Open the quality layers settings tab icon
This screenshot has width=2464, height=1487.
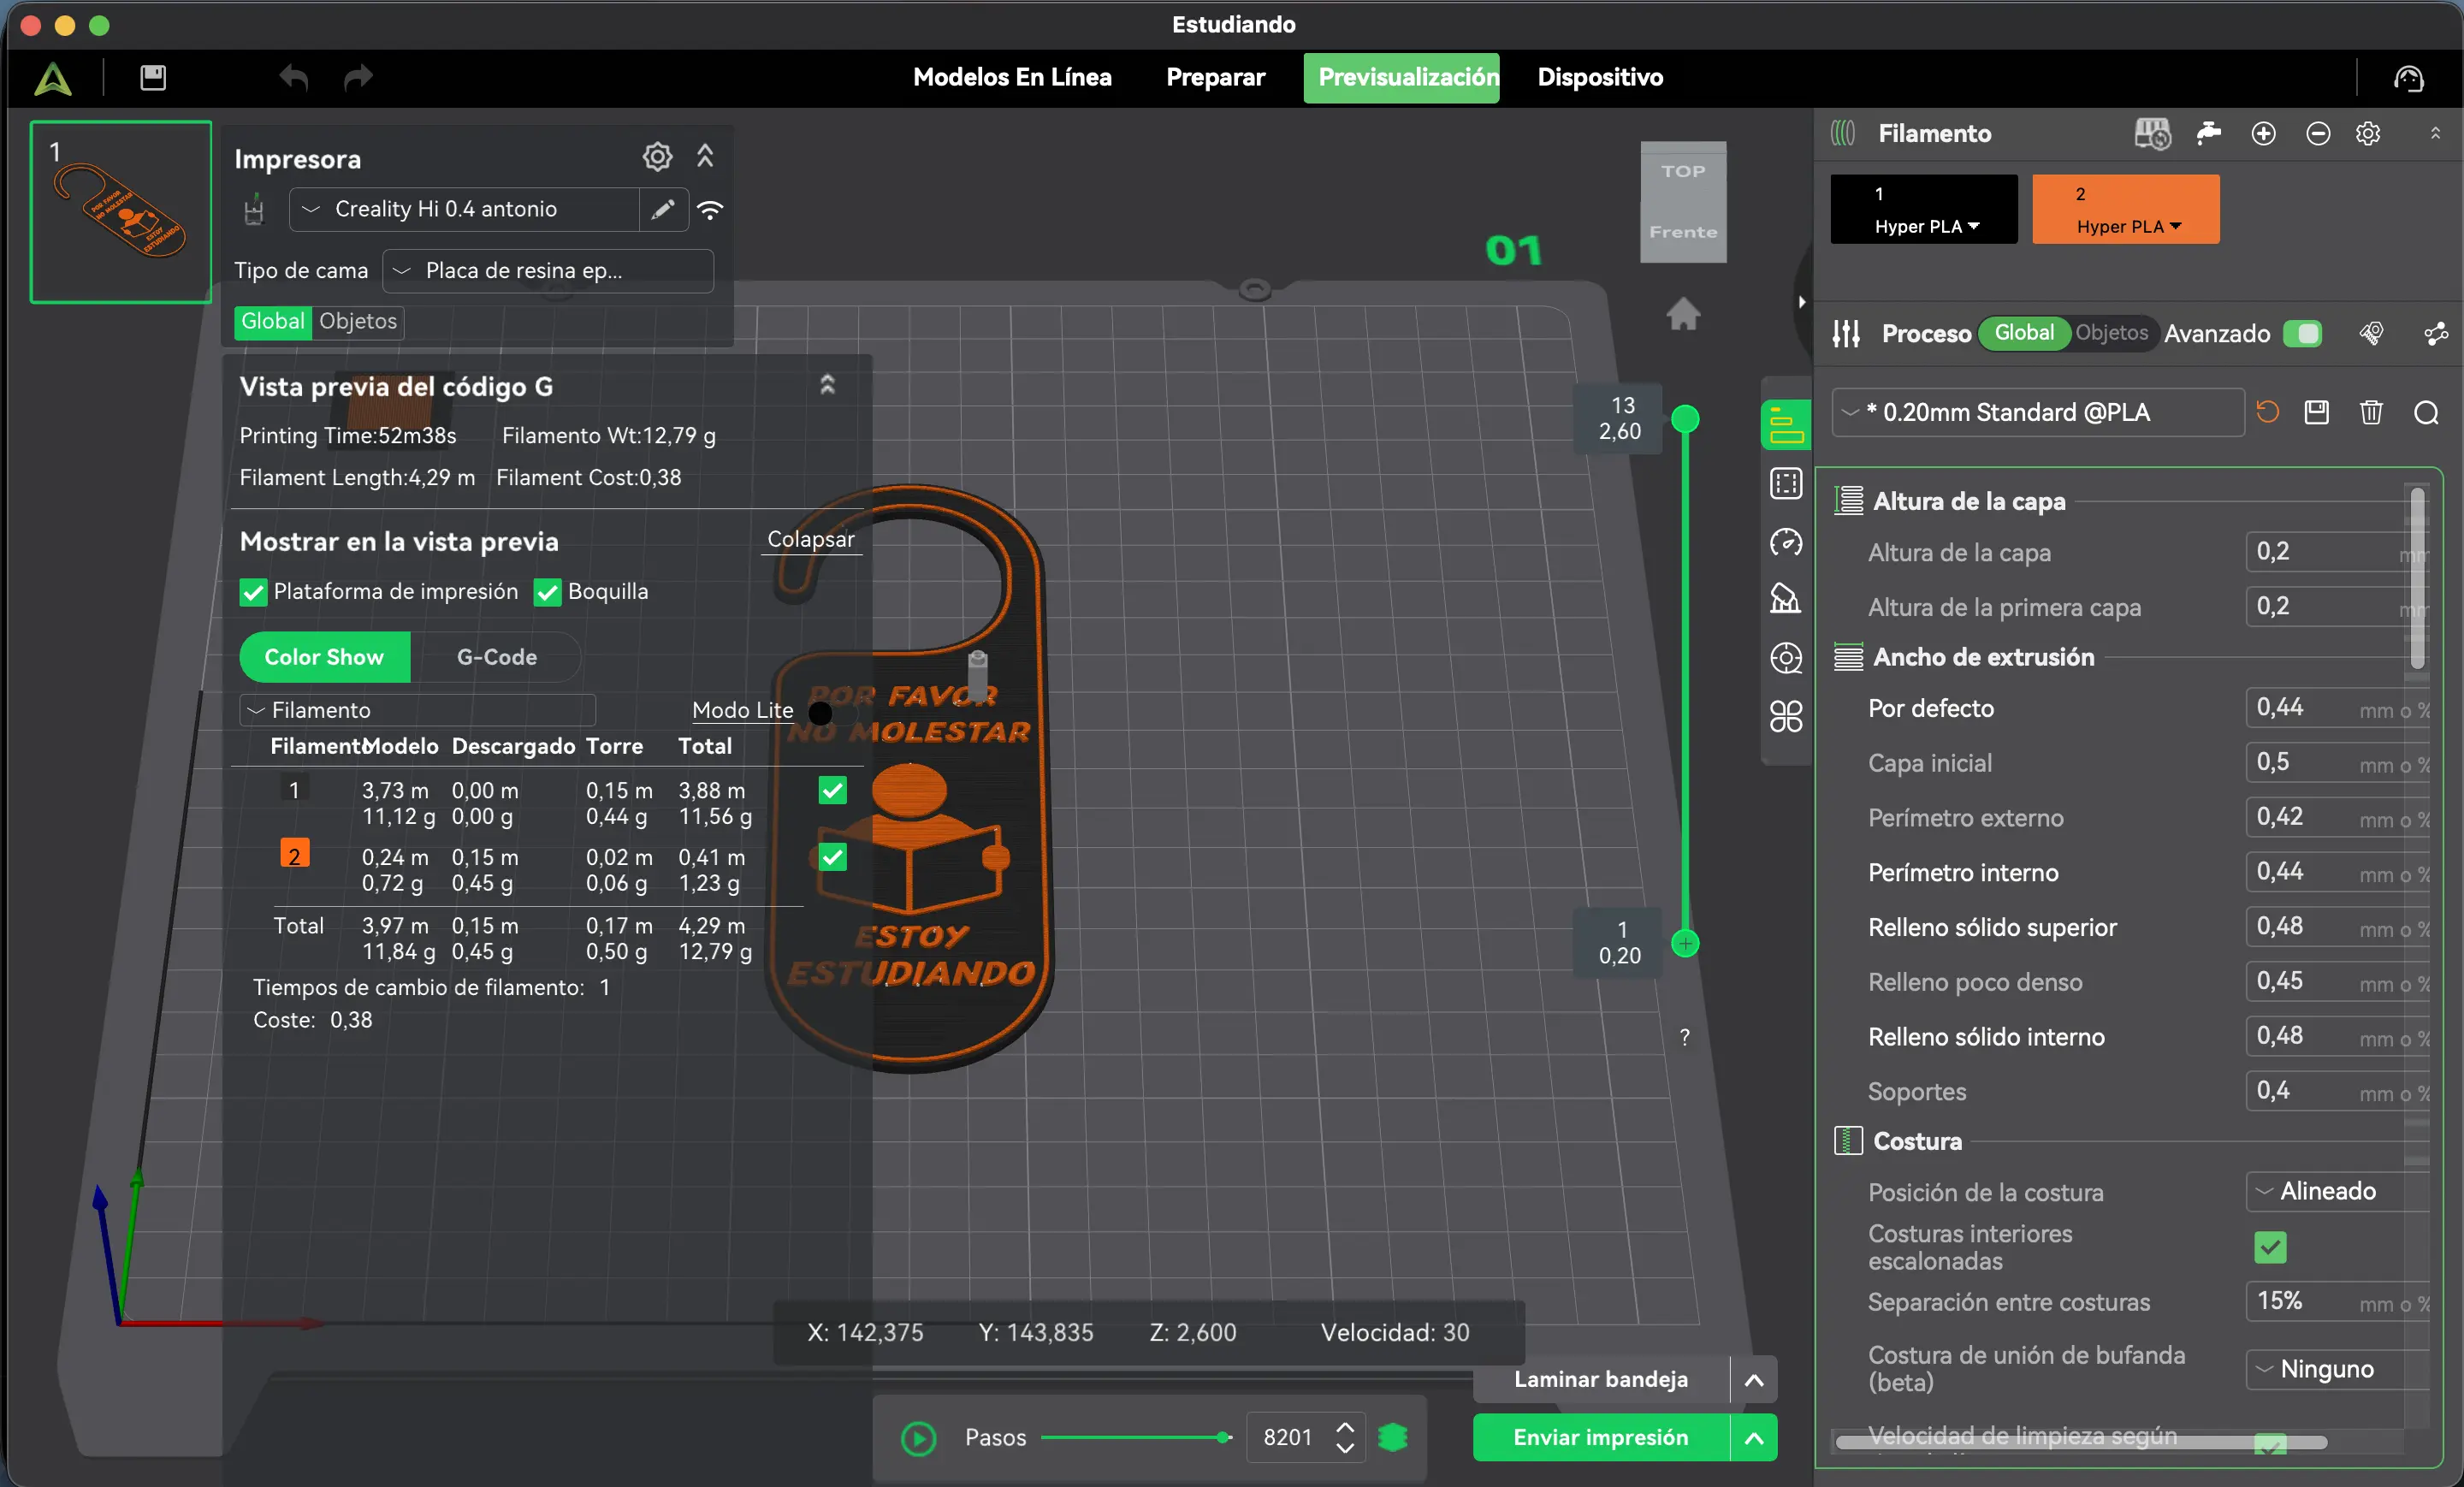pos(1786,426)
